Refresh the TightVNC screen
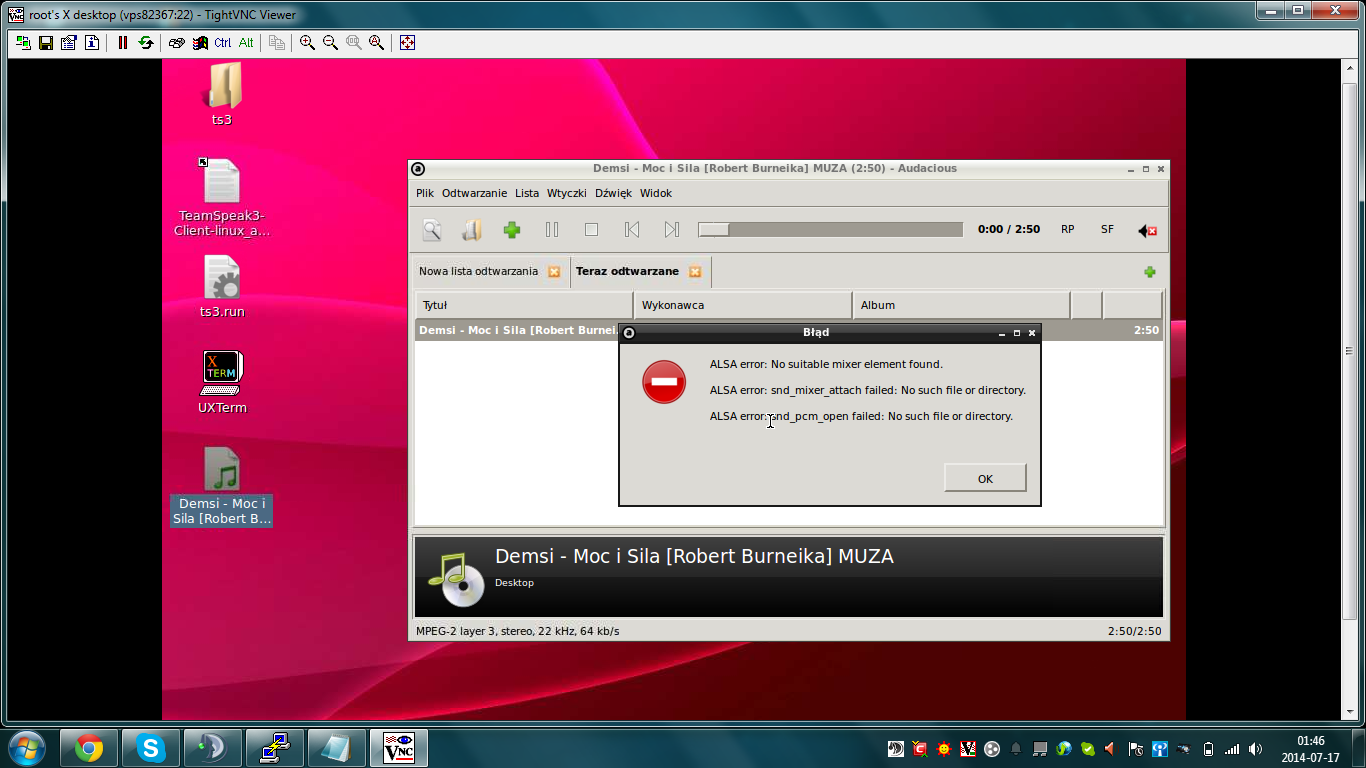Viewport: 1366px width, 768px height. coord(146,42)
